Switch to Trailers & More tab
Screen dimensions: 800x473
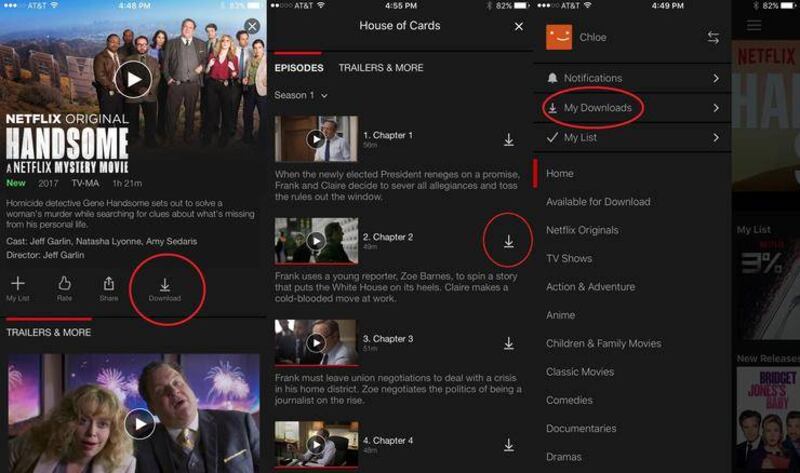[x=380, y=68]
